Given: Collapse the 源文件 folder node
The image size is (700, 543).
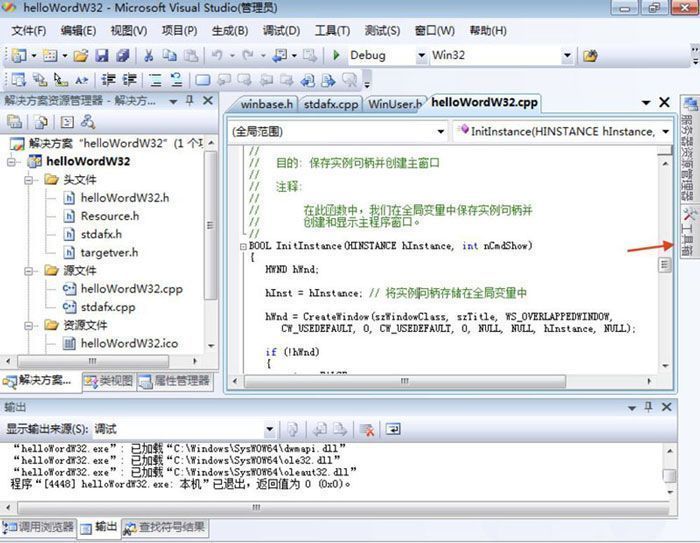Looking at the screenshot, I should click(29, 271).
